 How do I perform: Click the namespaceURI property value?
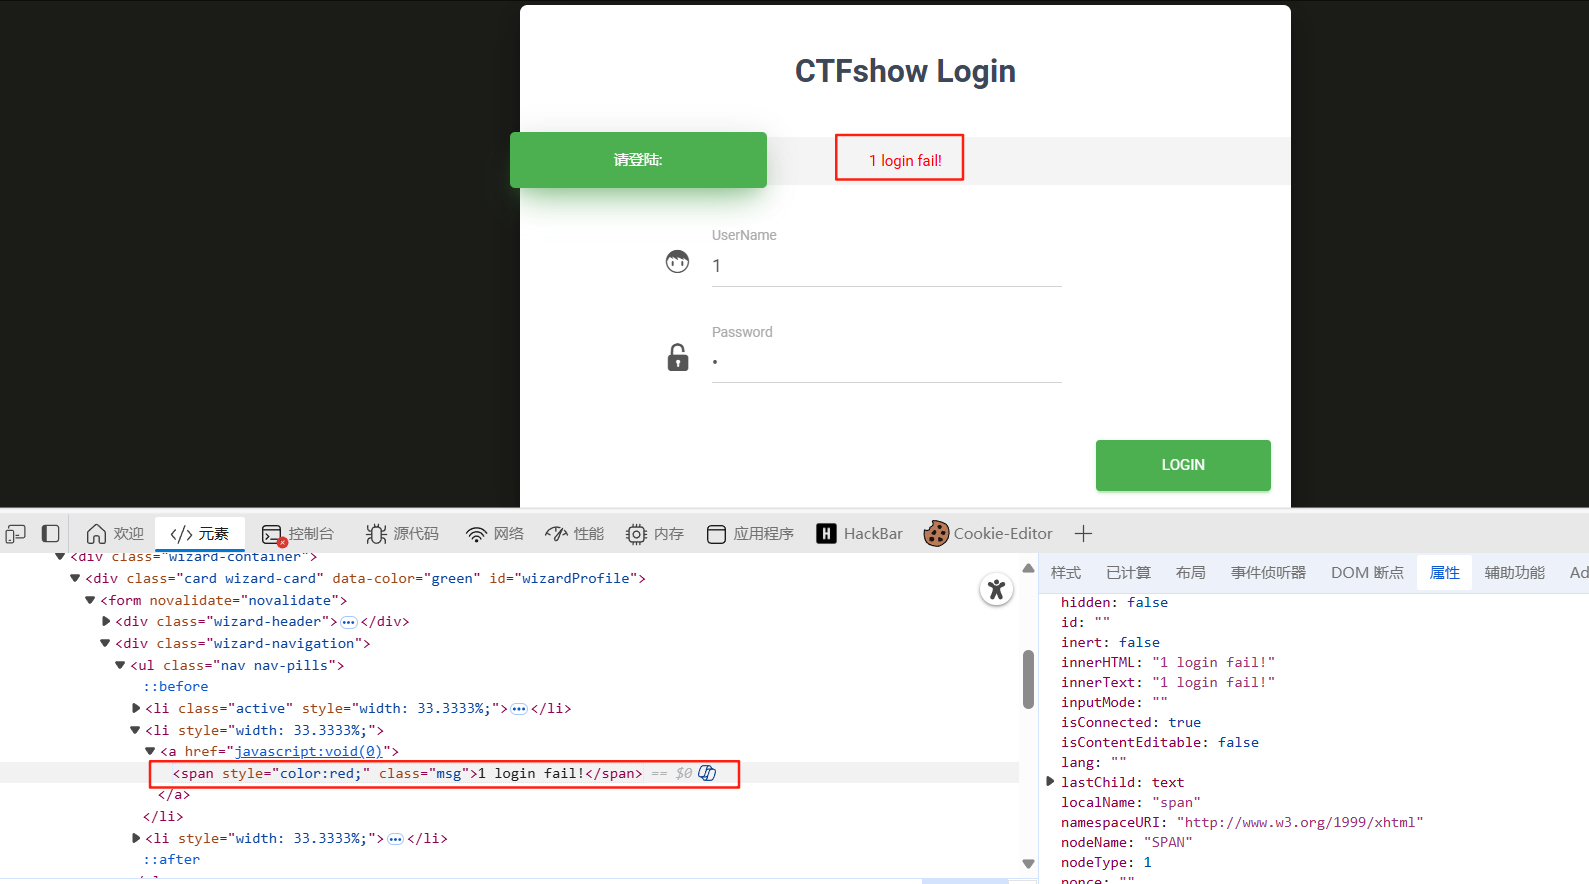point(1300,822)
